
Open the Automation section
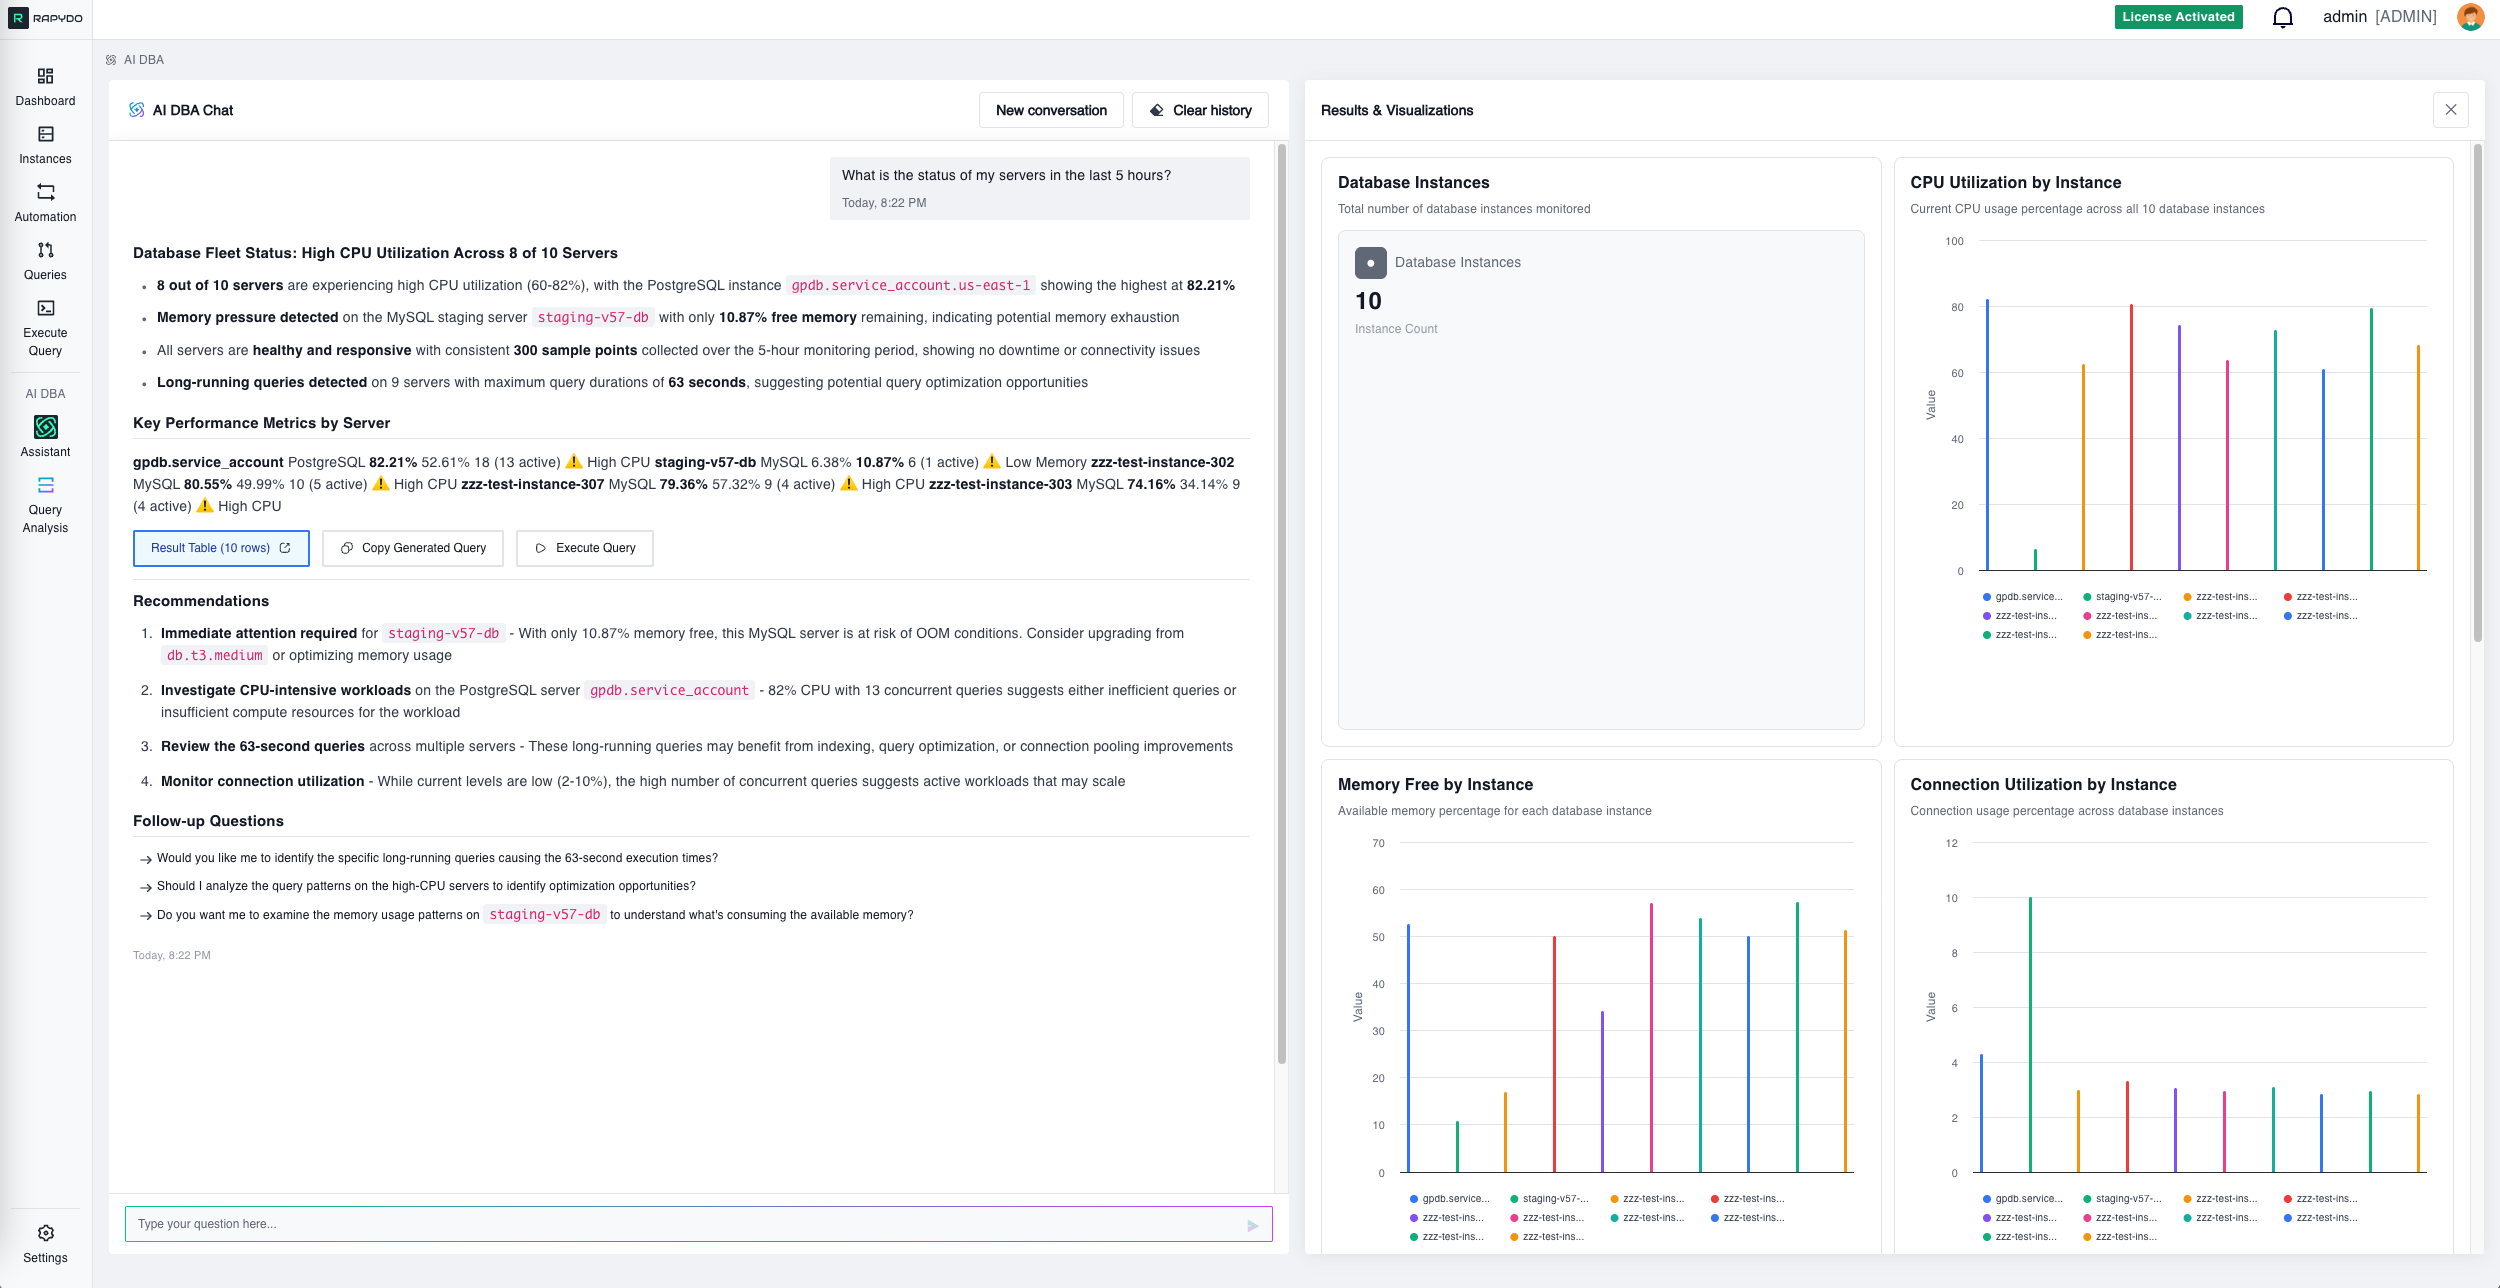45,200
